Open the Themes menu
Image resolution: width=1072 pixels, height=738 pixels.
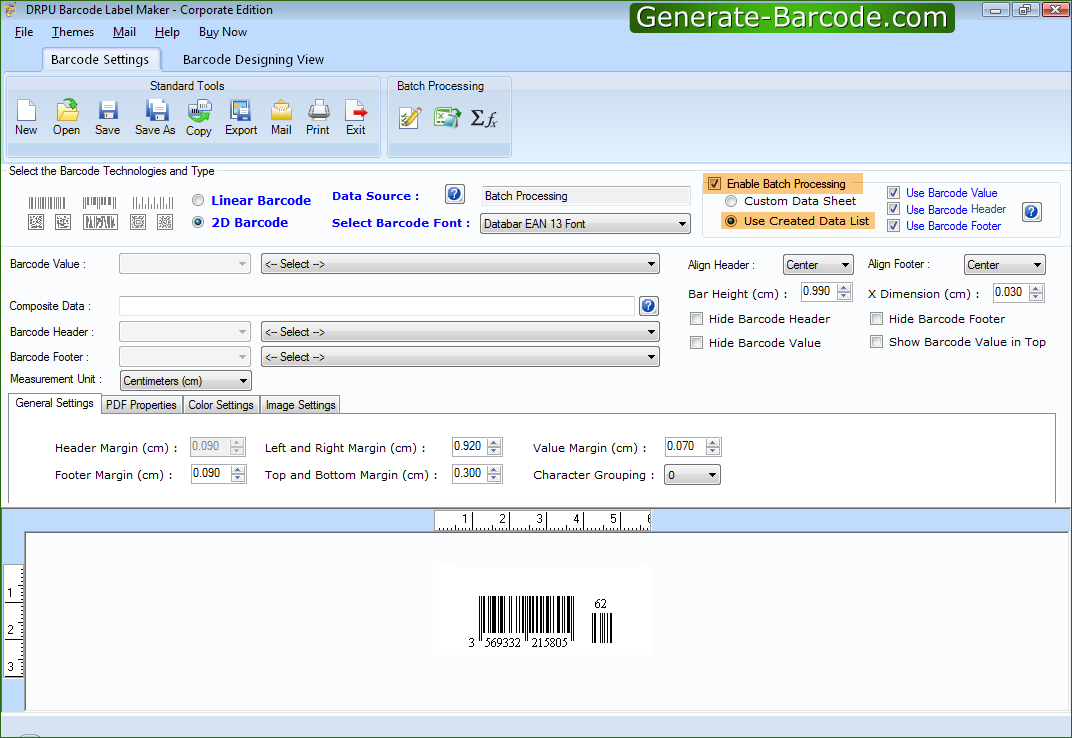click(x=72, y=31)
